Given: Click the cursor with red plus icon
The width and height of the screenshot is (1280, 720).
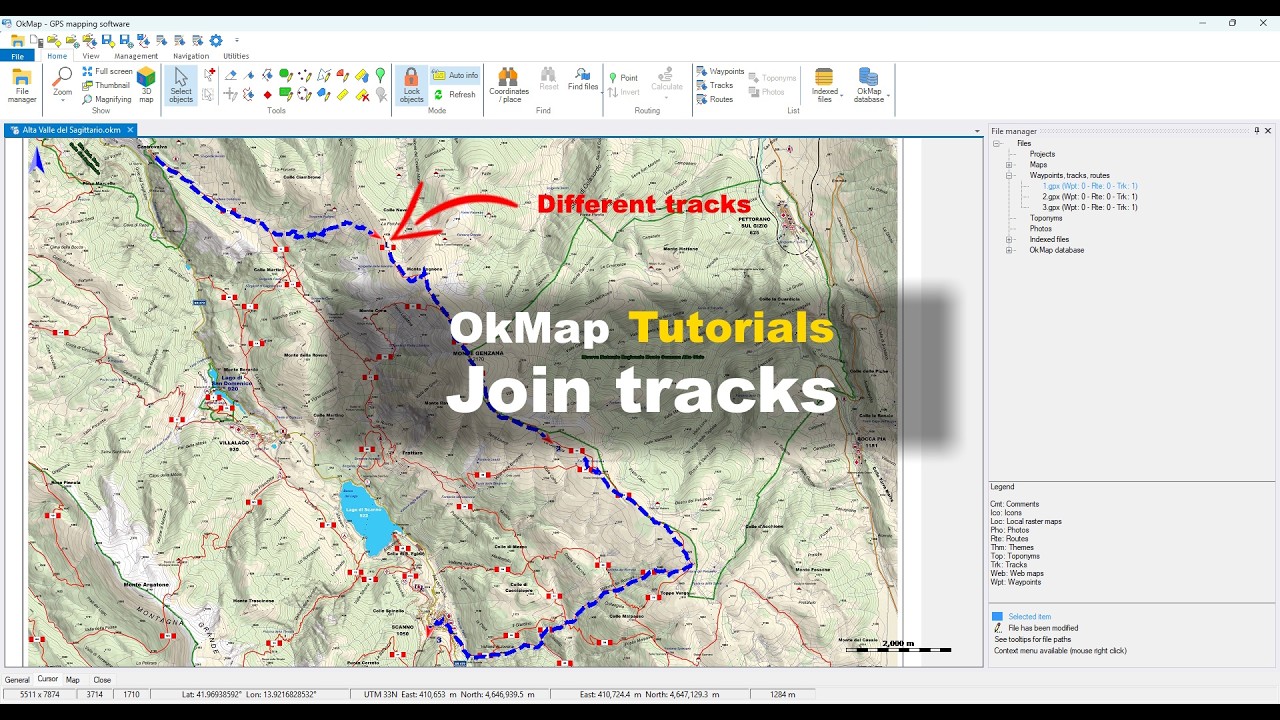Looking at the screenshot, I should (x=208, y=74).
